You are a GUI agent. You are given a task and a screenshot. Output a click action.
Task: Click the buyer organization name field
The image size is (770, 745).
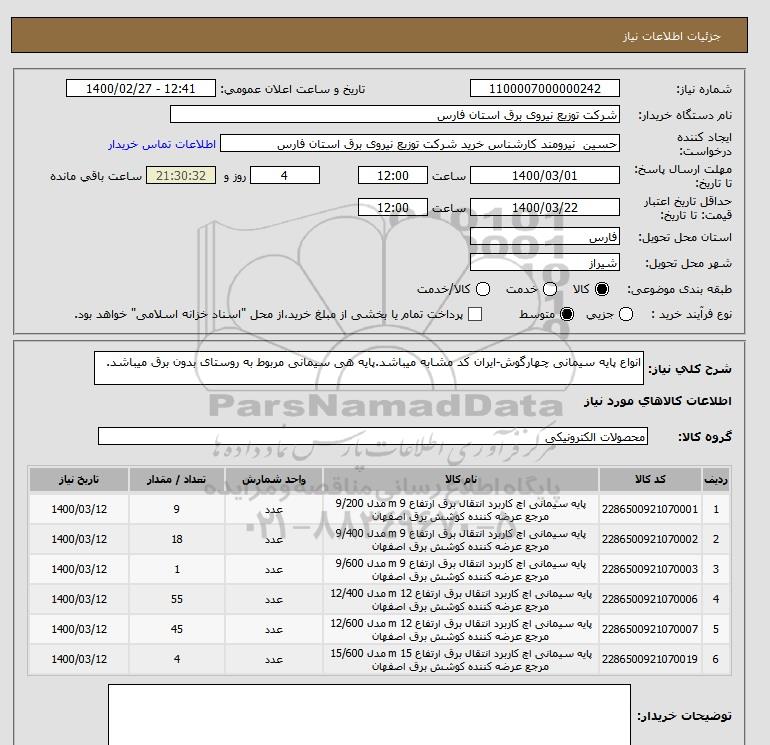(x=394, y=114)
